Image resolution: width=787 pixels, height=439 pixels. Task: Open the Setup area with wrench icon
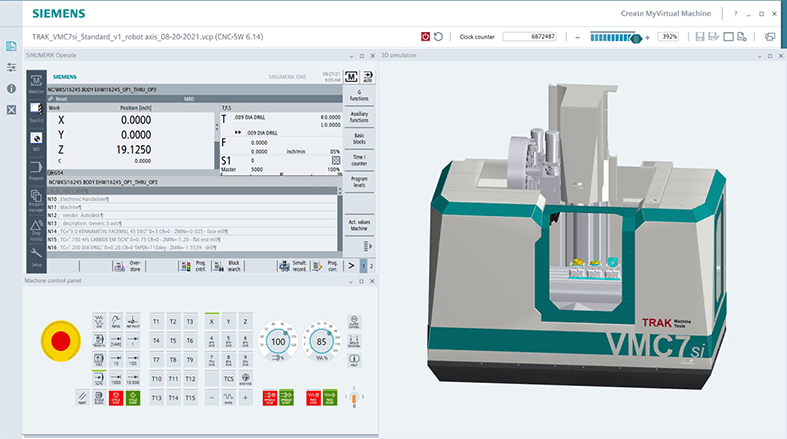click(x=36, y=257)
